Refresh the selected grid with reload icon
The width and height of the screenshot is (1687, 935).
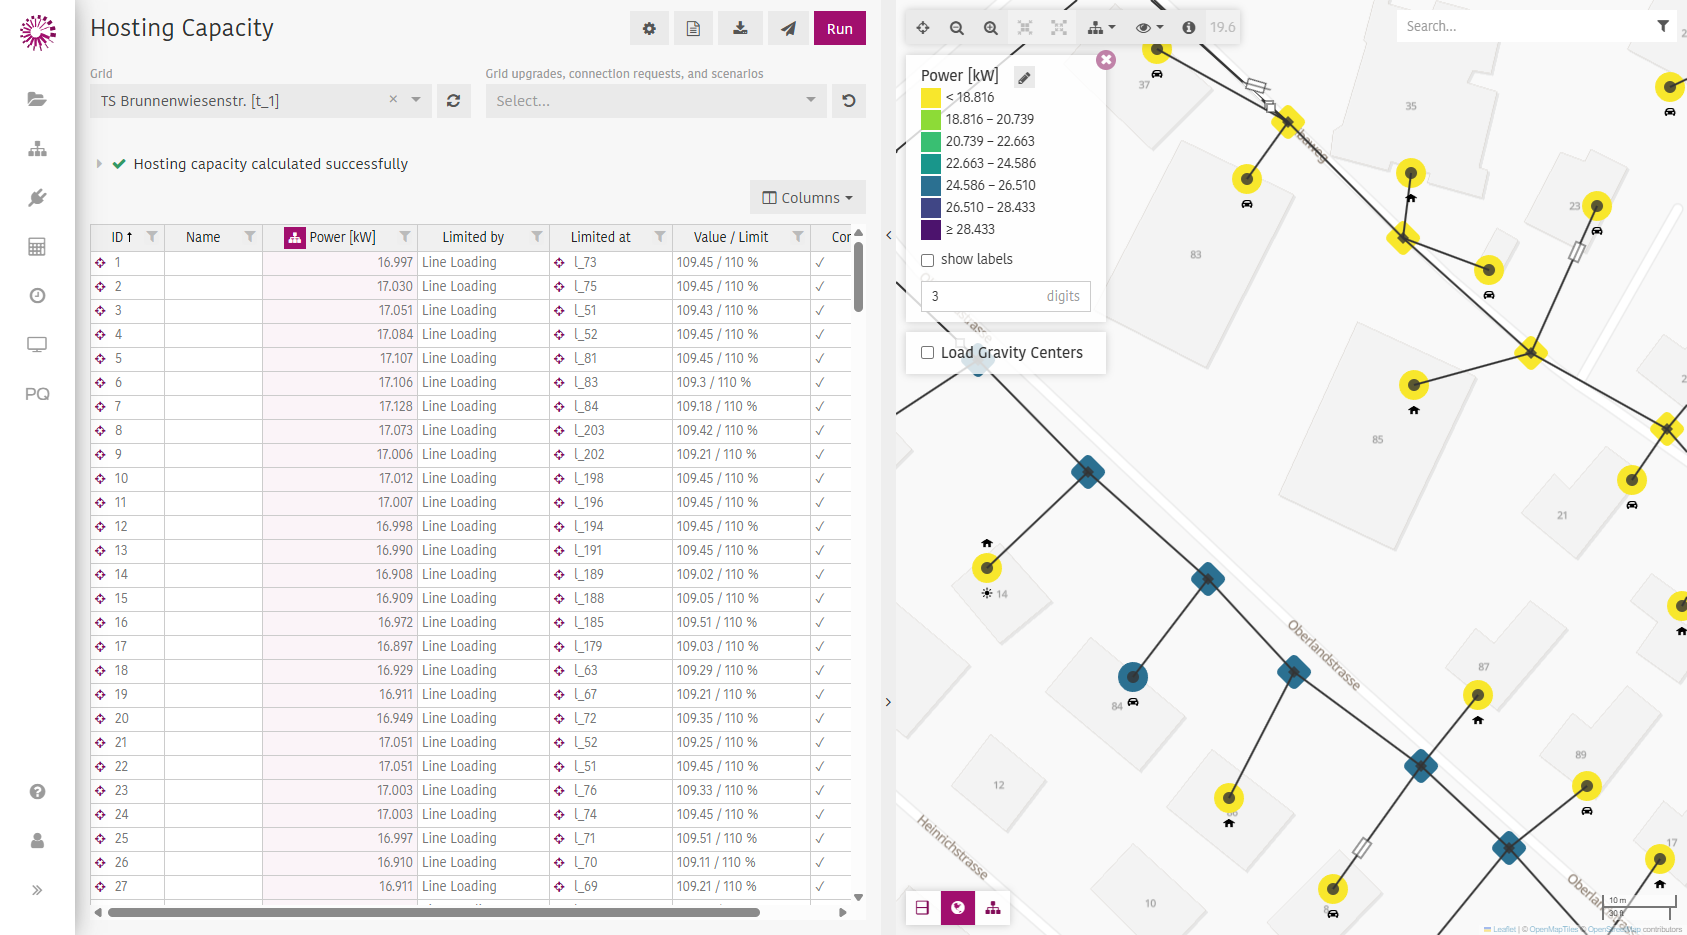pyautogui.click(x=453, y=101)
